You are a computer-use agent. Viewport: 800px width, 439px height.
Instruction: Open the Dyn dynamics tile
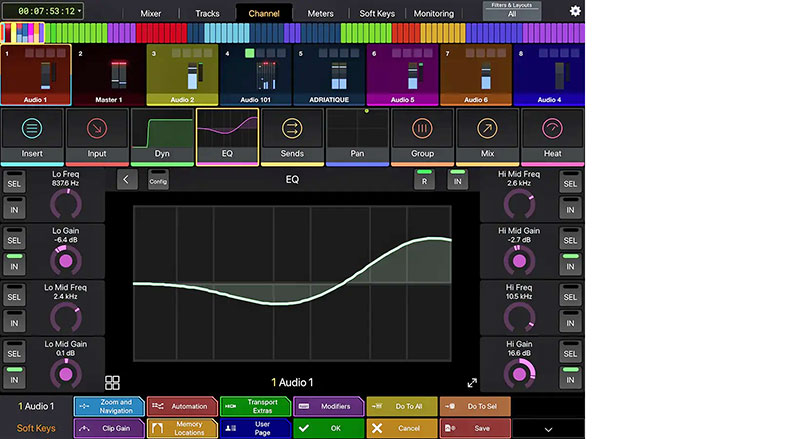[x=162, y=137]
